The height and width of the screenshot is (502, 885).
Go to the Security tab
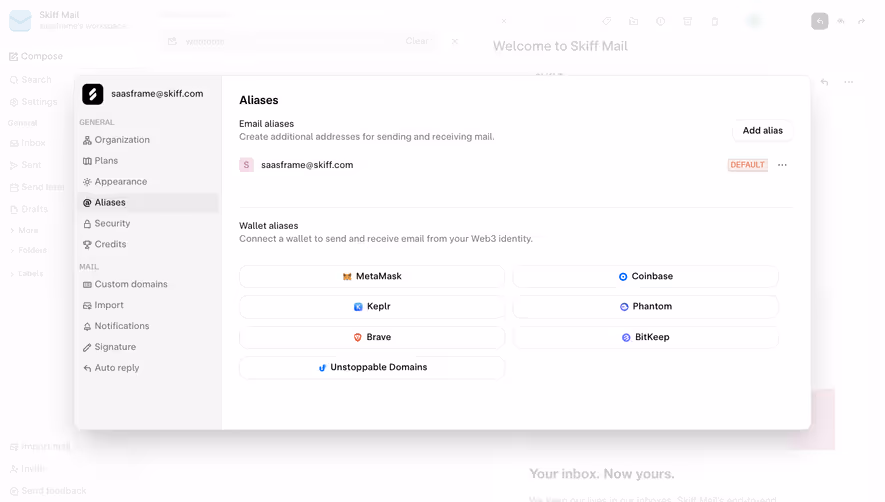coord(148,223)
